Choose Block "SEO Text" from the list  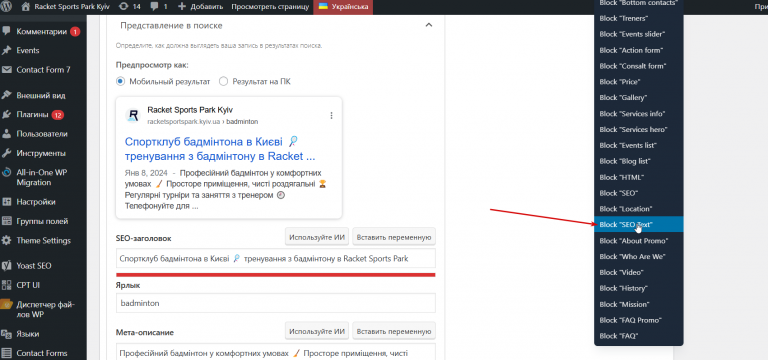coord(639,224)
